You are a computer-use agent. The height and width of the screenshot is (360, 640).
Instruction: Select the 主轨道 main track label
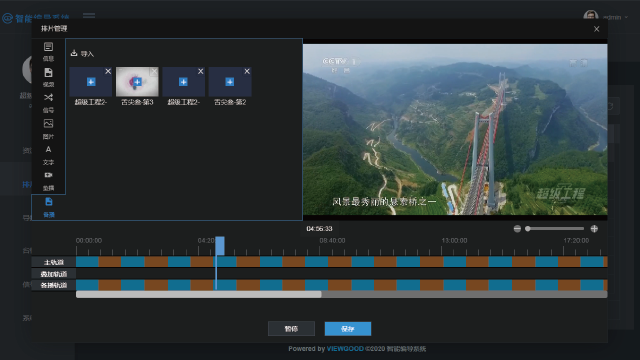tap(54, 262)
